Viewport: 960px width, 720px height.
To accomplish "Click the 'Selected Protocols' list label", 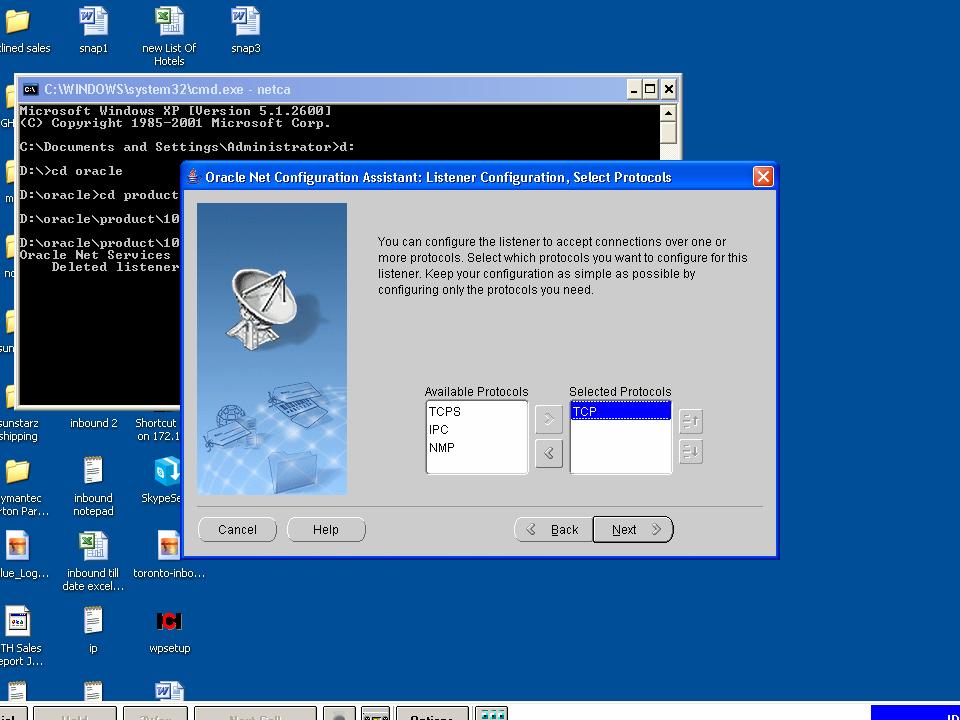I will pos(620,392).
